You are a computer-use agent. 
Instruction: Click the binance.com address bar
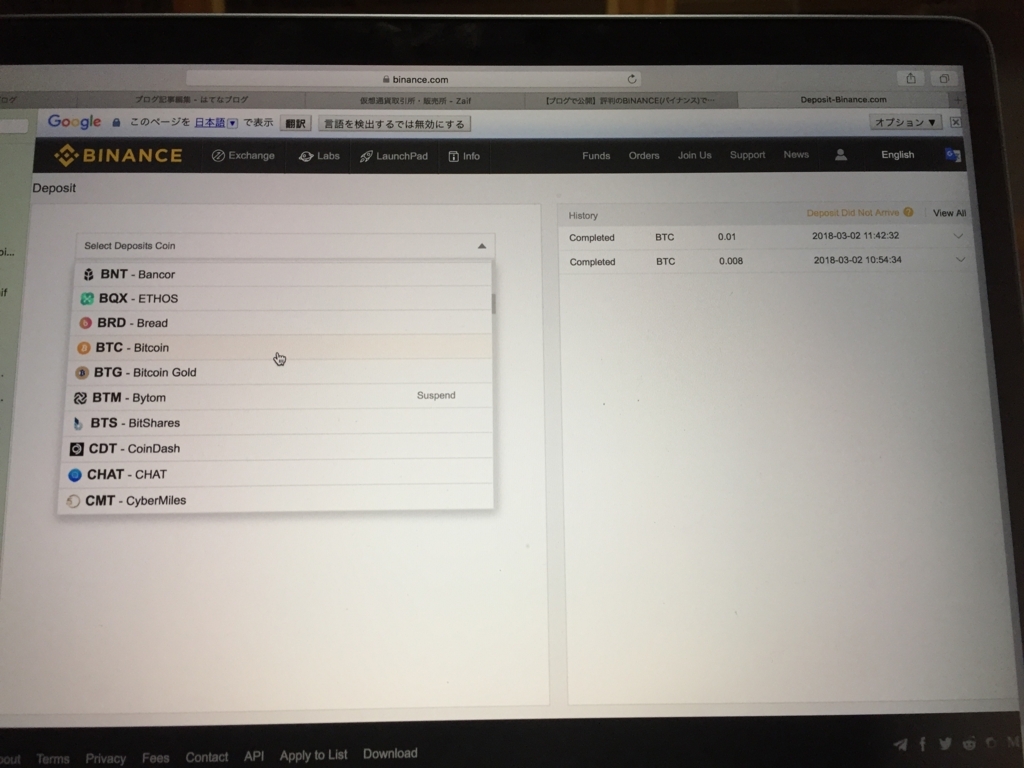coord(413,79)
